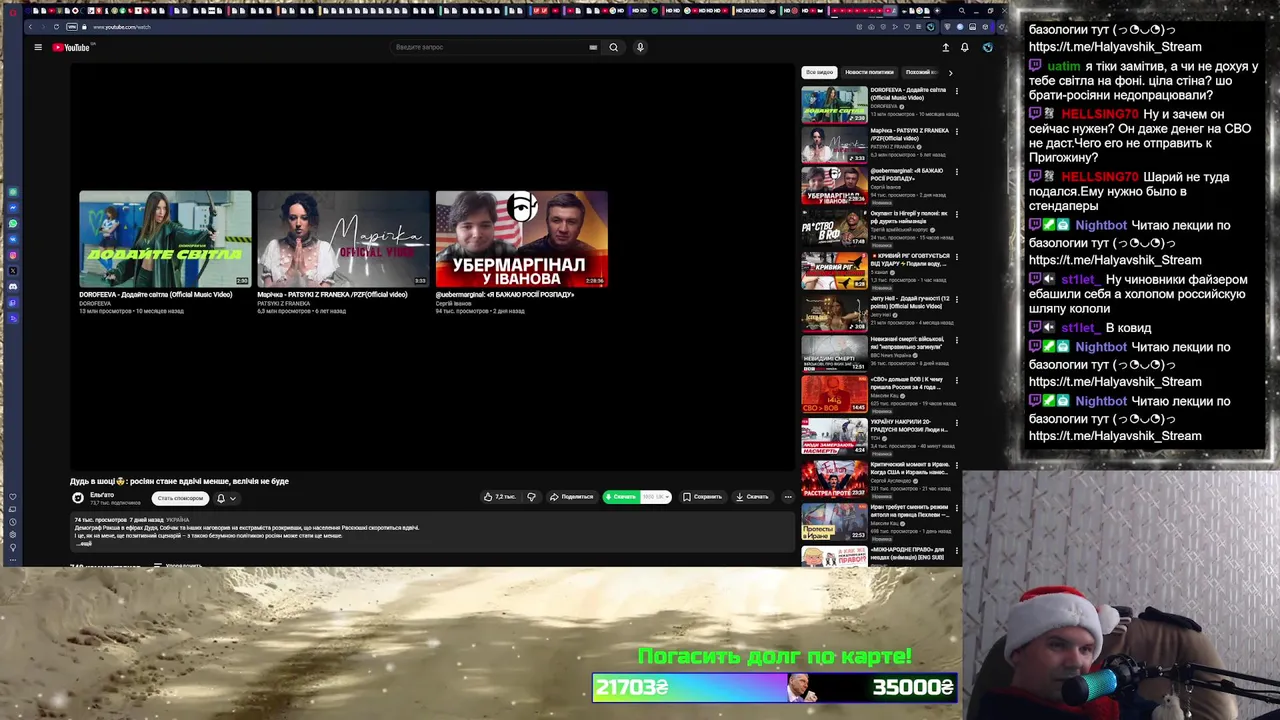This screenshot has height=720, width=1280.
Task: Click donation goal bar 'Погасить долг по карте'
Action: [775, 687]
